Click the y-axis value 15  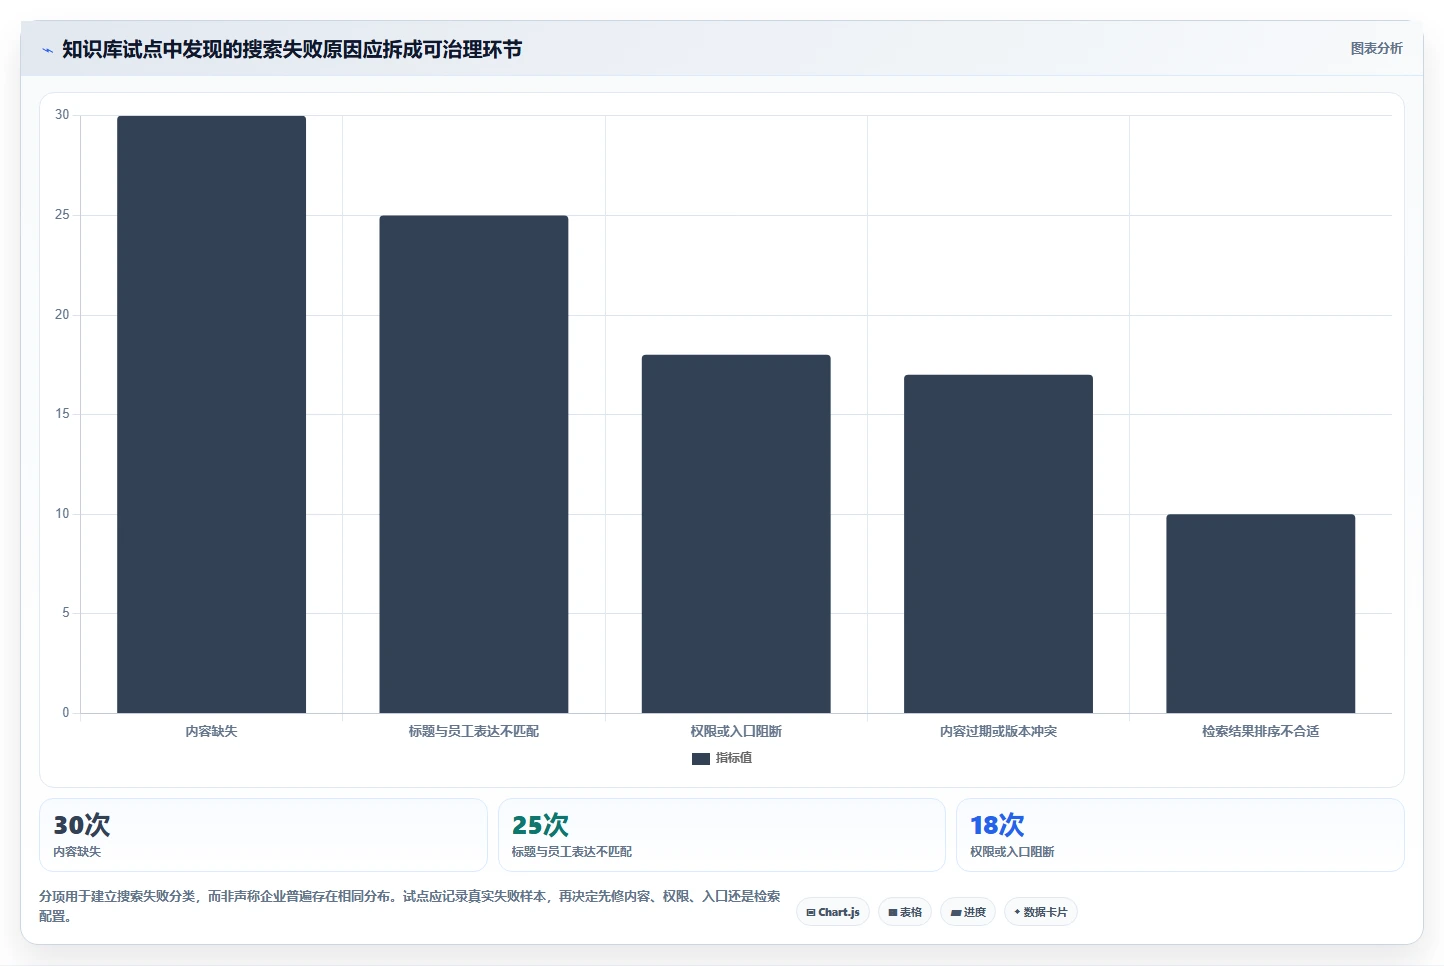pos(62,414)
